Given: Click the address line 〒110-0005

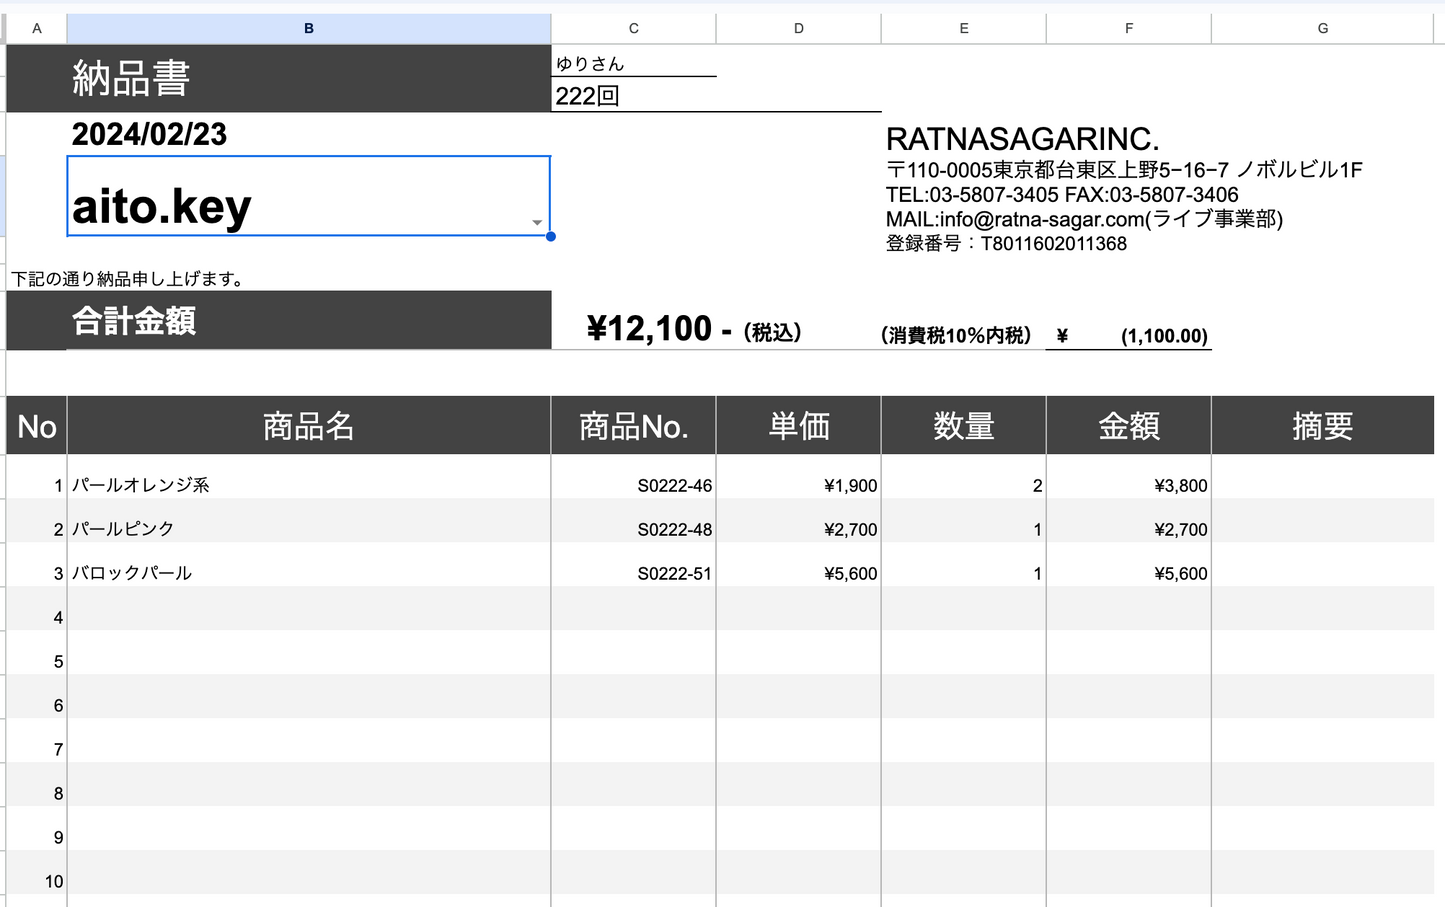Looking at the screenshot, I should pos(1124,170).
